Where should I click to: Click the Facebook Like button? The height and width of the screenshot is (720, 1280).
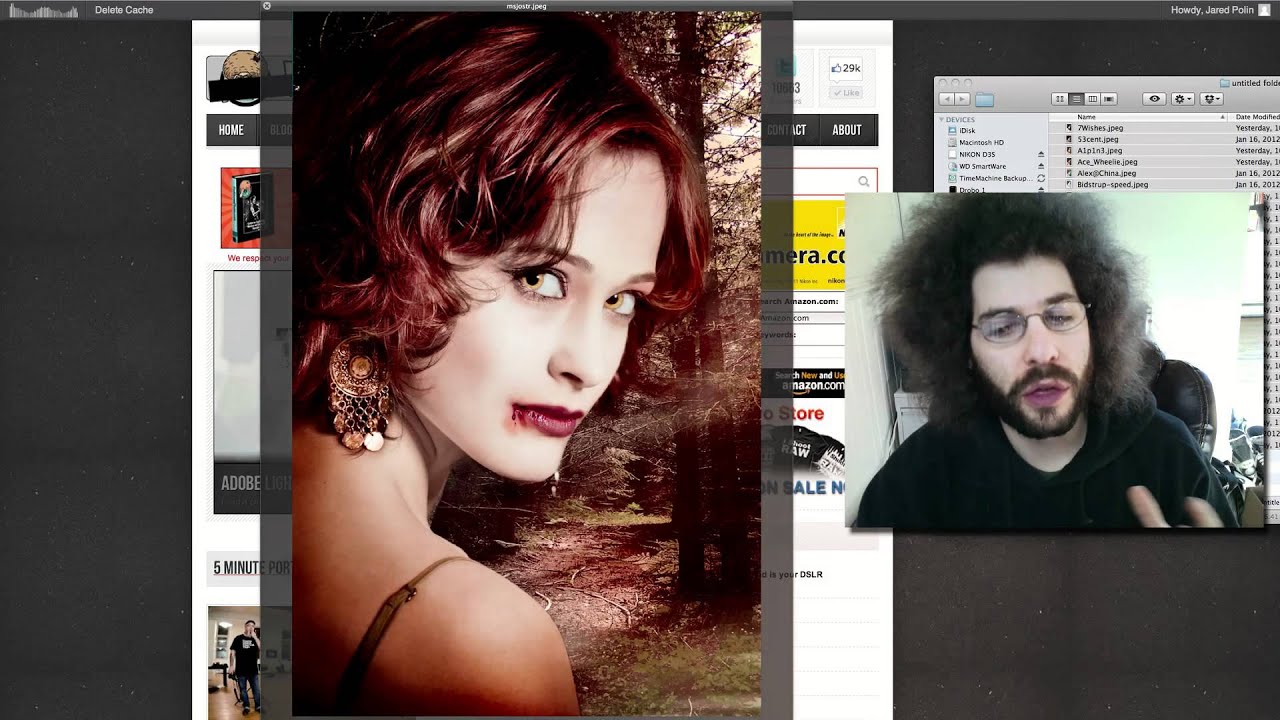tap(846, 93)
